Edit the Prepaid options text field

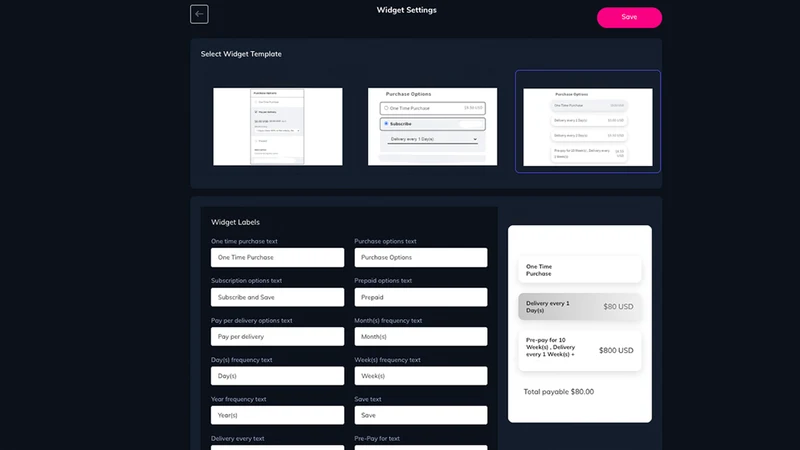(420, 297)
